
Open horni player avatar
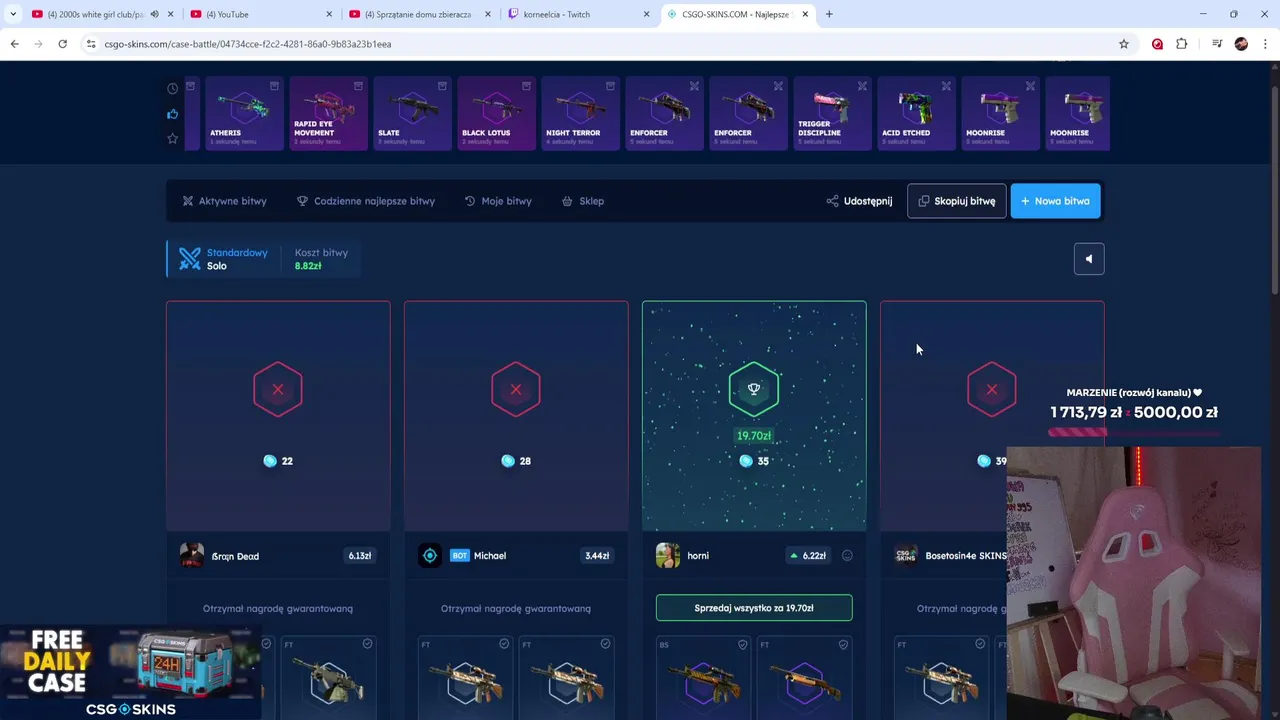(667, 556)
